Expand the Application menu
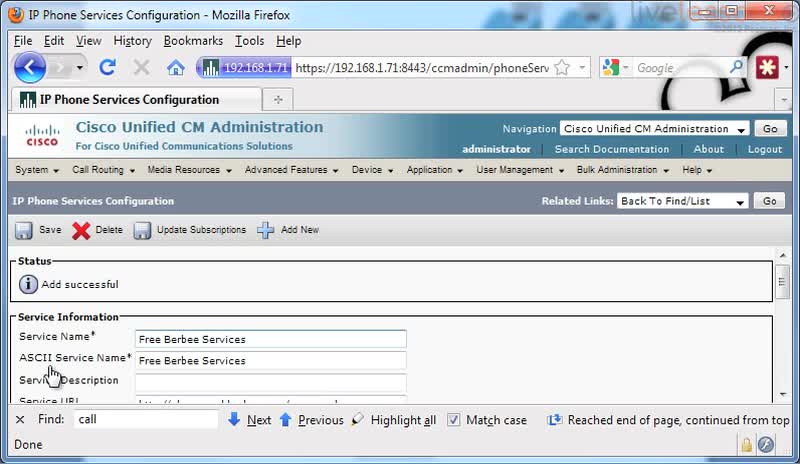 click(435, 170)
